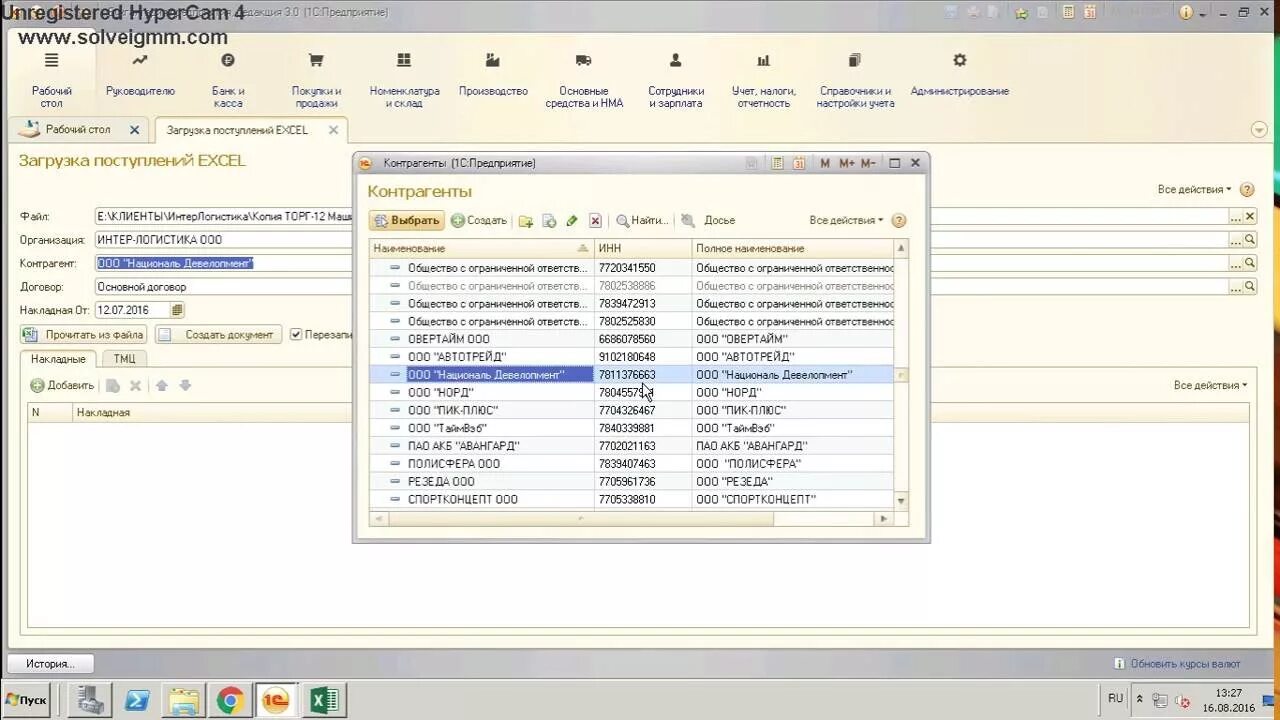Open calculator icon in main title bar
Image resolution: width=1280 pixels, height=720 pixels.
[x=1067, y=12]
